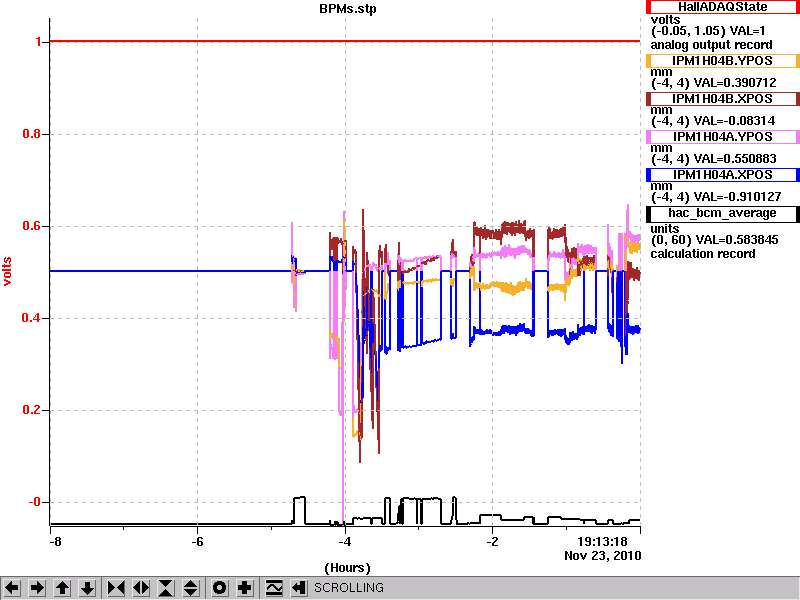
Task: Click 'analog output record' description
Action: 711,45
